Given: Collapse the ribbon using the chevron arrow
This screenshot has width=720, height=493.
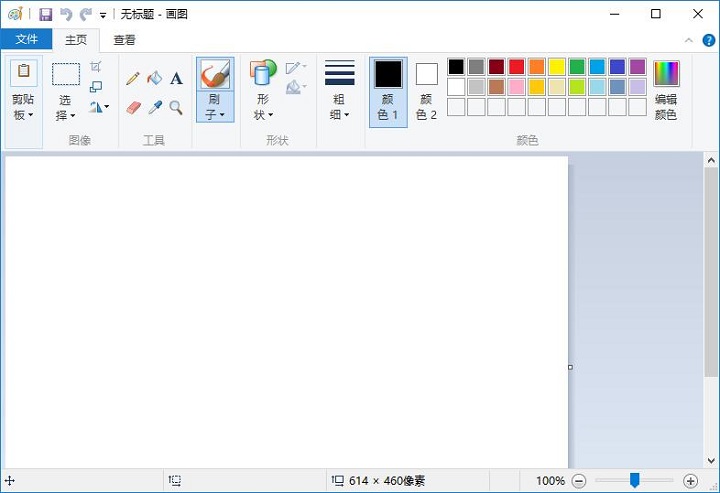Looking at the screenshot, I should pyautogui.click(x=689, y=41).
